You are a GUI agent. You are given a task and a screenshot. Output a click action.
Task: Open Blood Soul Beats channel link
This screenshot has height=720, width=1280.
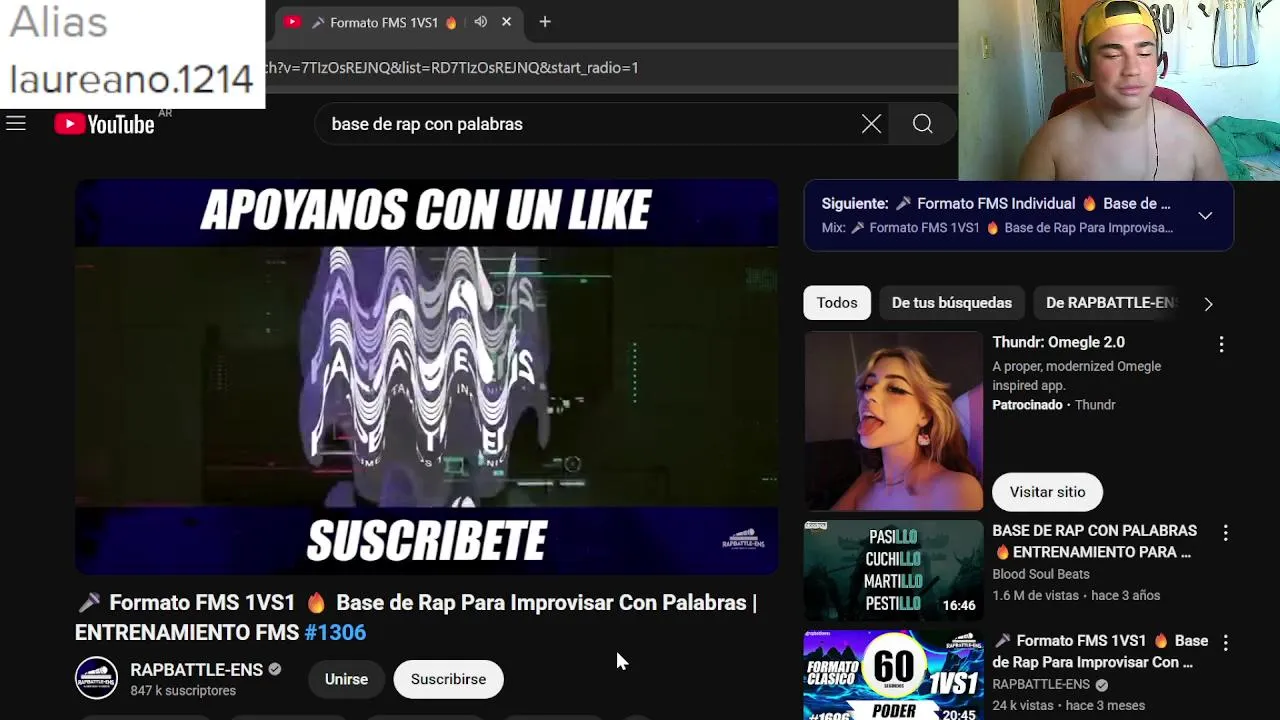[1041, 574]
